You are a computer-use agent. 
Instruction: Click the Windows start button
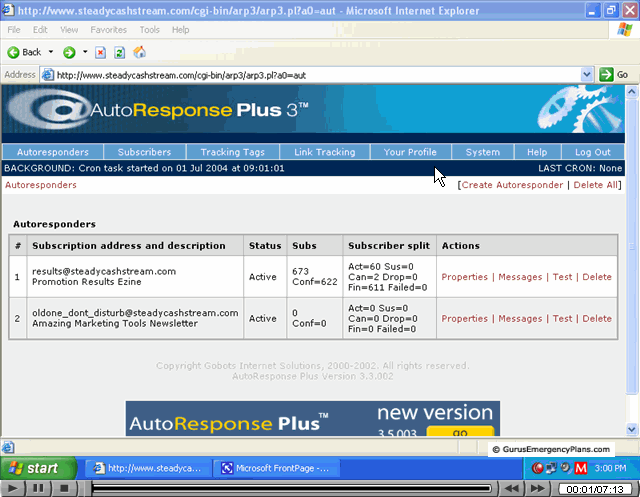(38, 468)
